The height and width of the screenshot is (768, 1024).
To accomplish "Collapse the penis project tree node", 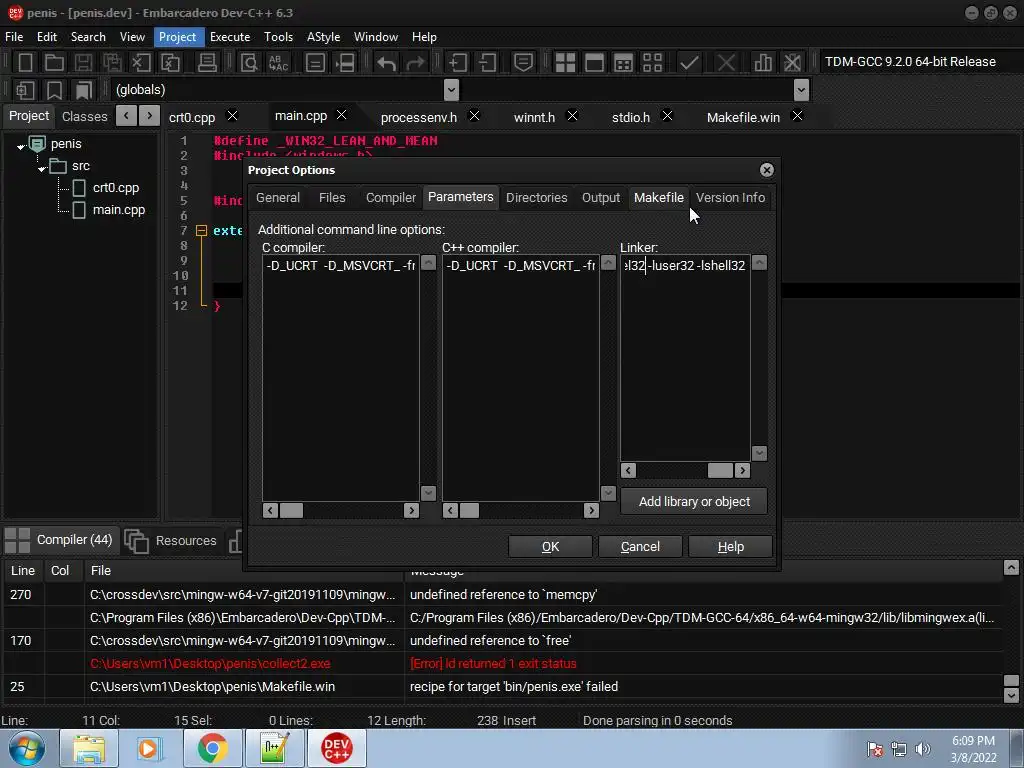I will pyautogui.click(x=21, y=146).
